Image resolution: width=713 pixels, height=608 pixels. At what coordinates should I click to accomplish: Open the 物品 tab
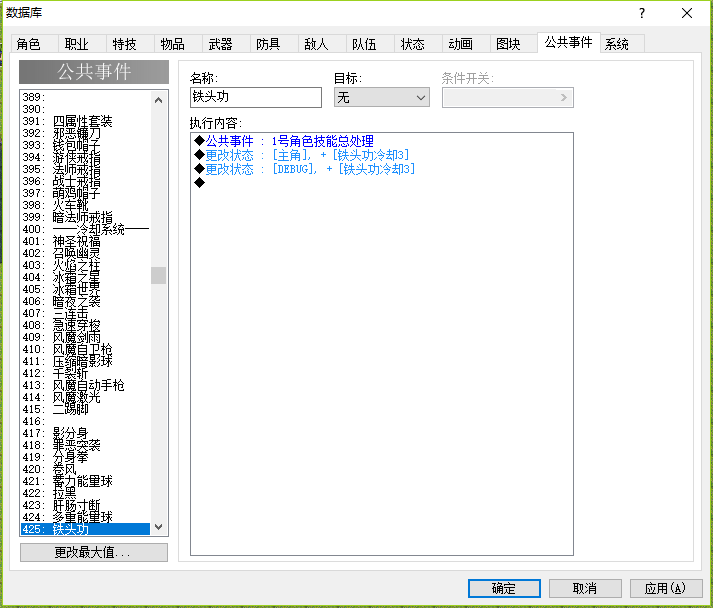coord(178,44)
